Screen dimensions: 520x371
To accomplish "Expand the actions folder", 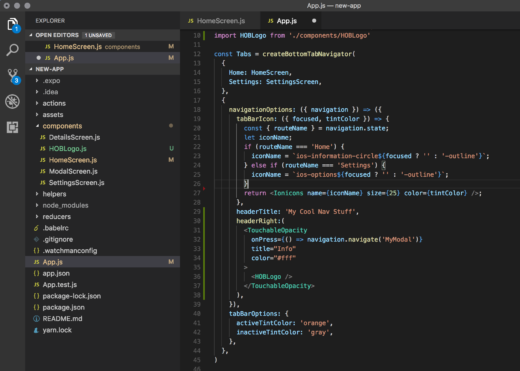I will coord(37,103).
